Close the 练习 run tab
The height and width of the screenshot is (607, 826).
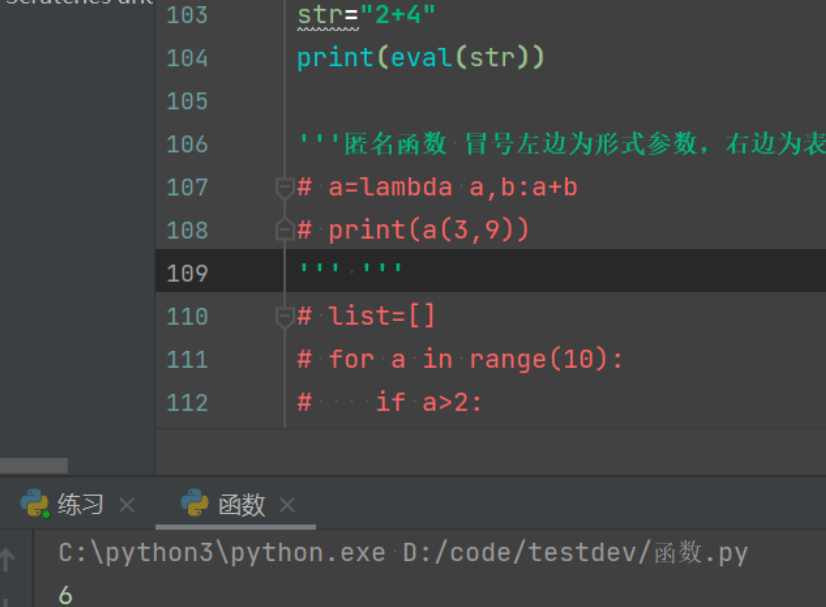[x=126, y=505]
